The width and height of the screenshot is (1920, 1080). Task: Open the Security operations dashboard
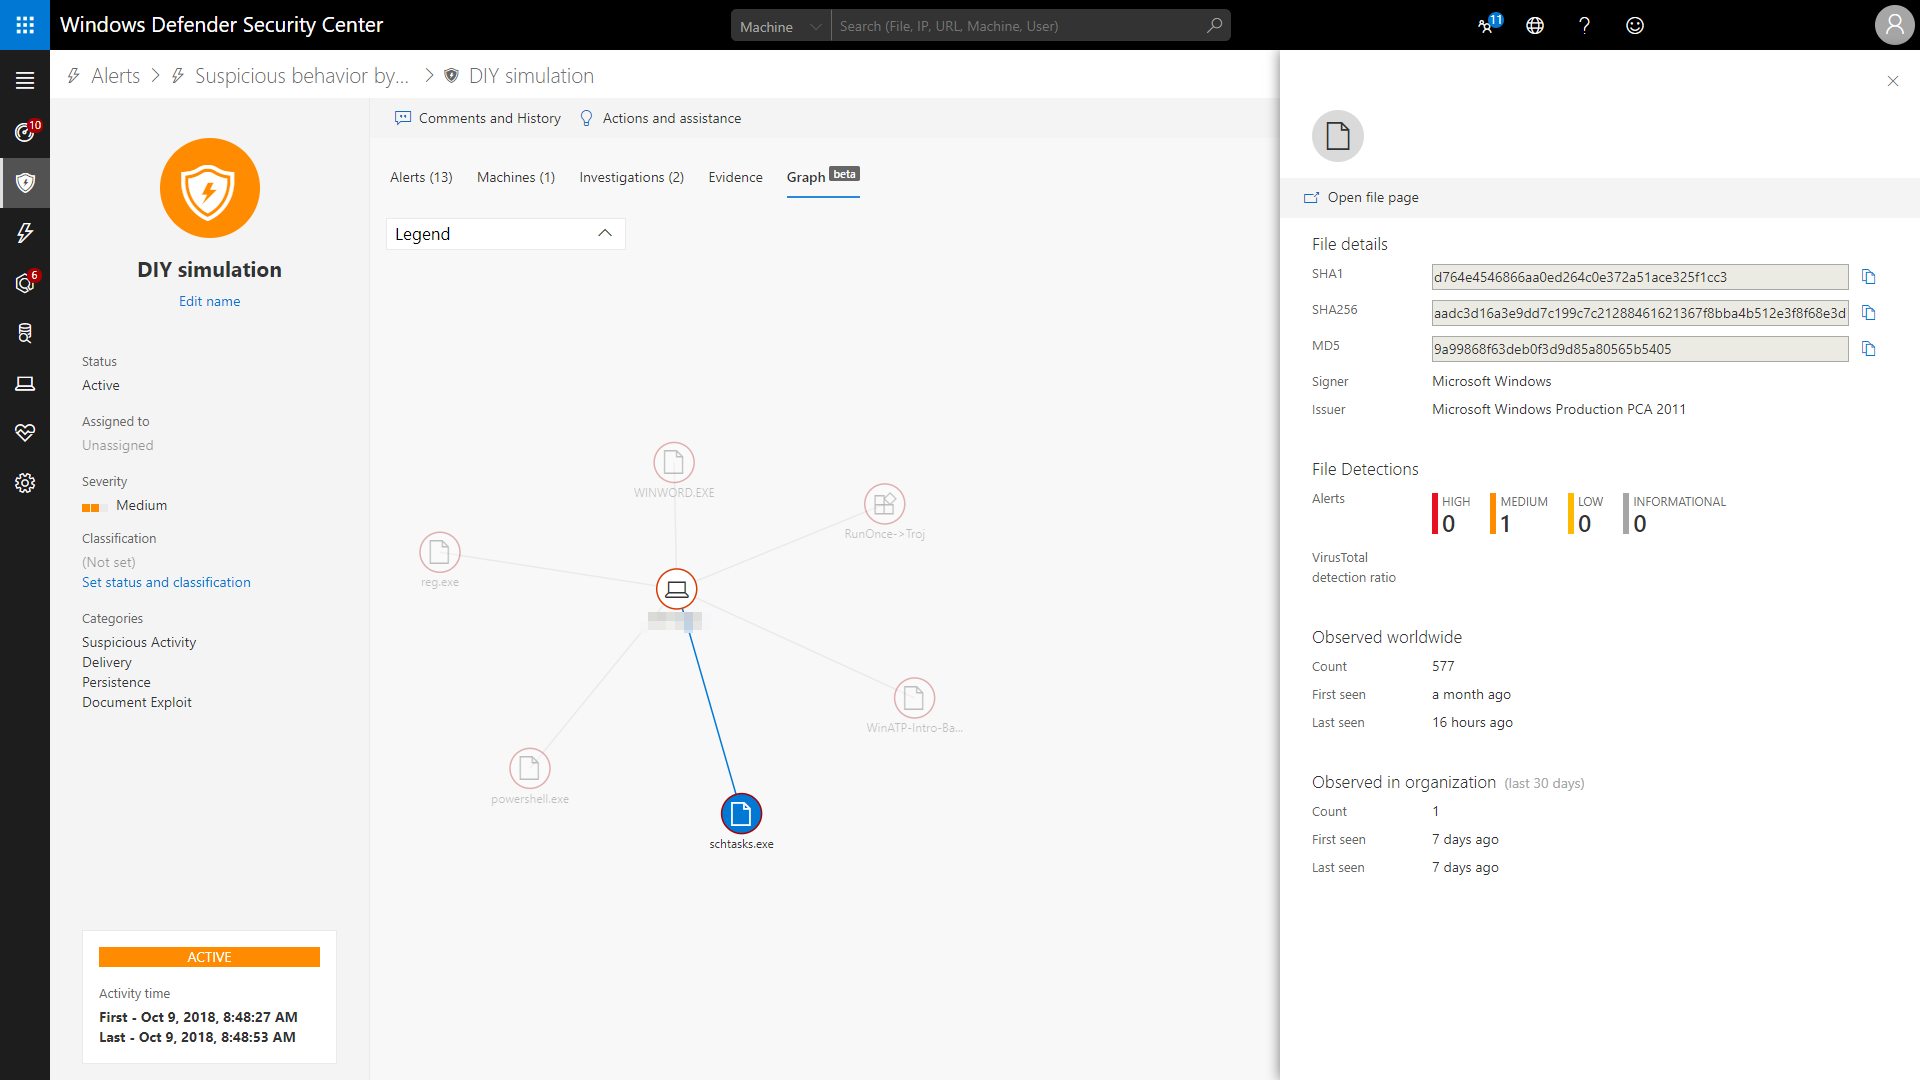(x=25, y=130)
